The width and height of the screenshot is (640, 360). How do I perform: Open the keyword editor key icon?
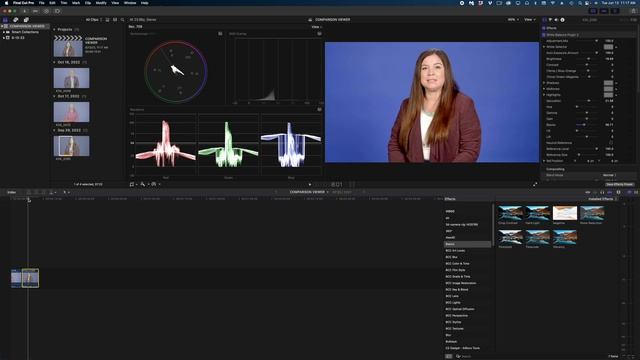pos(36,11)
